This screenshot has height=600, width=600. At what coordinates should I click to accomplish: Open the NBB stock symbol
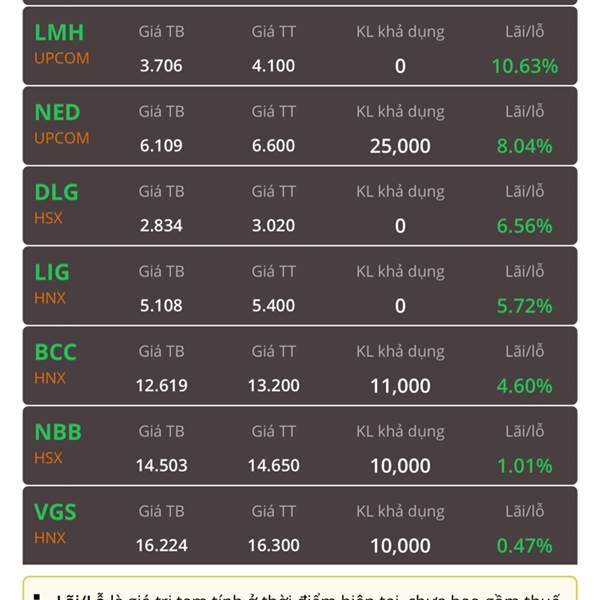(x=58, y=432)
